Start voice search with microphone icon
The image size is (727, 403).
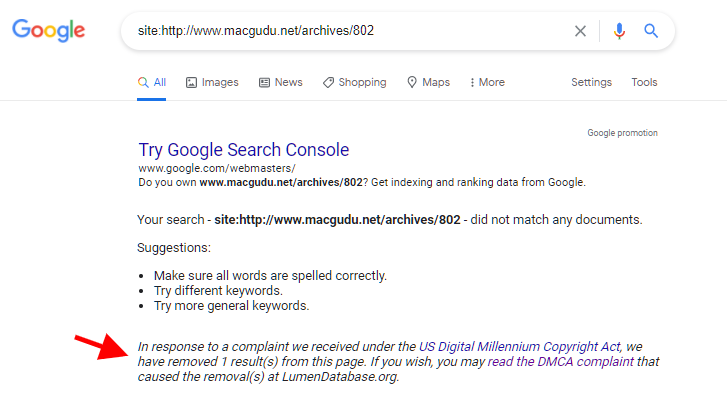[619, 31]
